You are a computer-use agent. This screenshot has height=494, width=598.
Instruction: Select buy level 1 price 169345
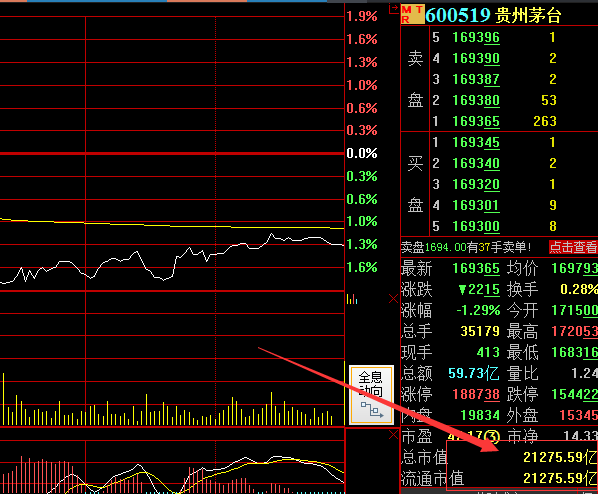[x=476, y=142]
